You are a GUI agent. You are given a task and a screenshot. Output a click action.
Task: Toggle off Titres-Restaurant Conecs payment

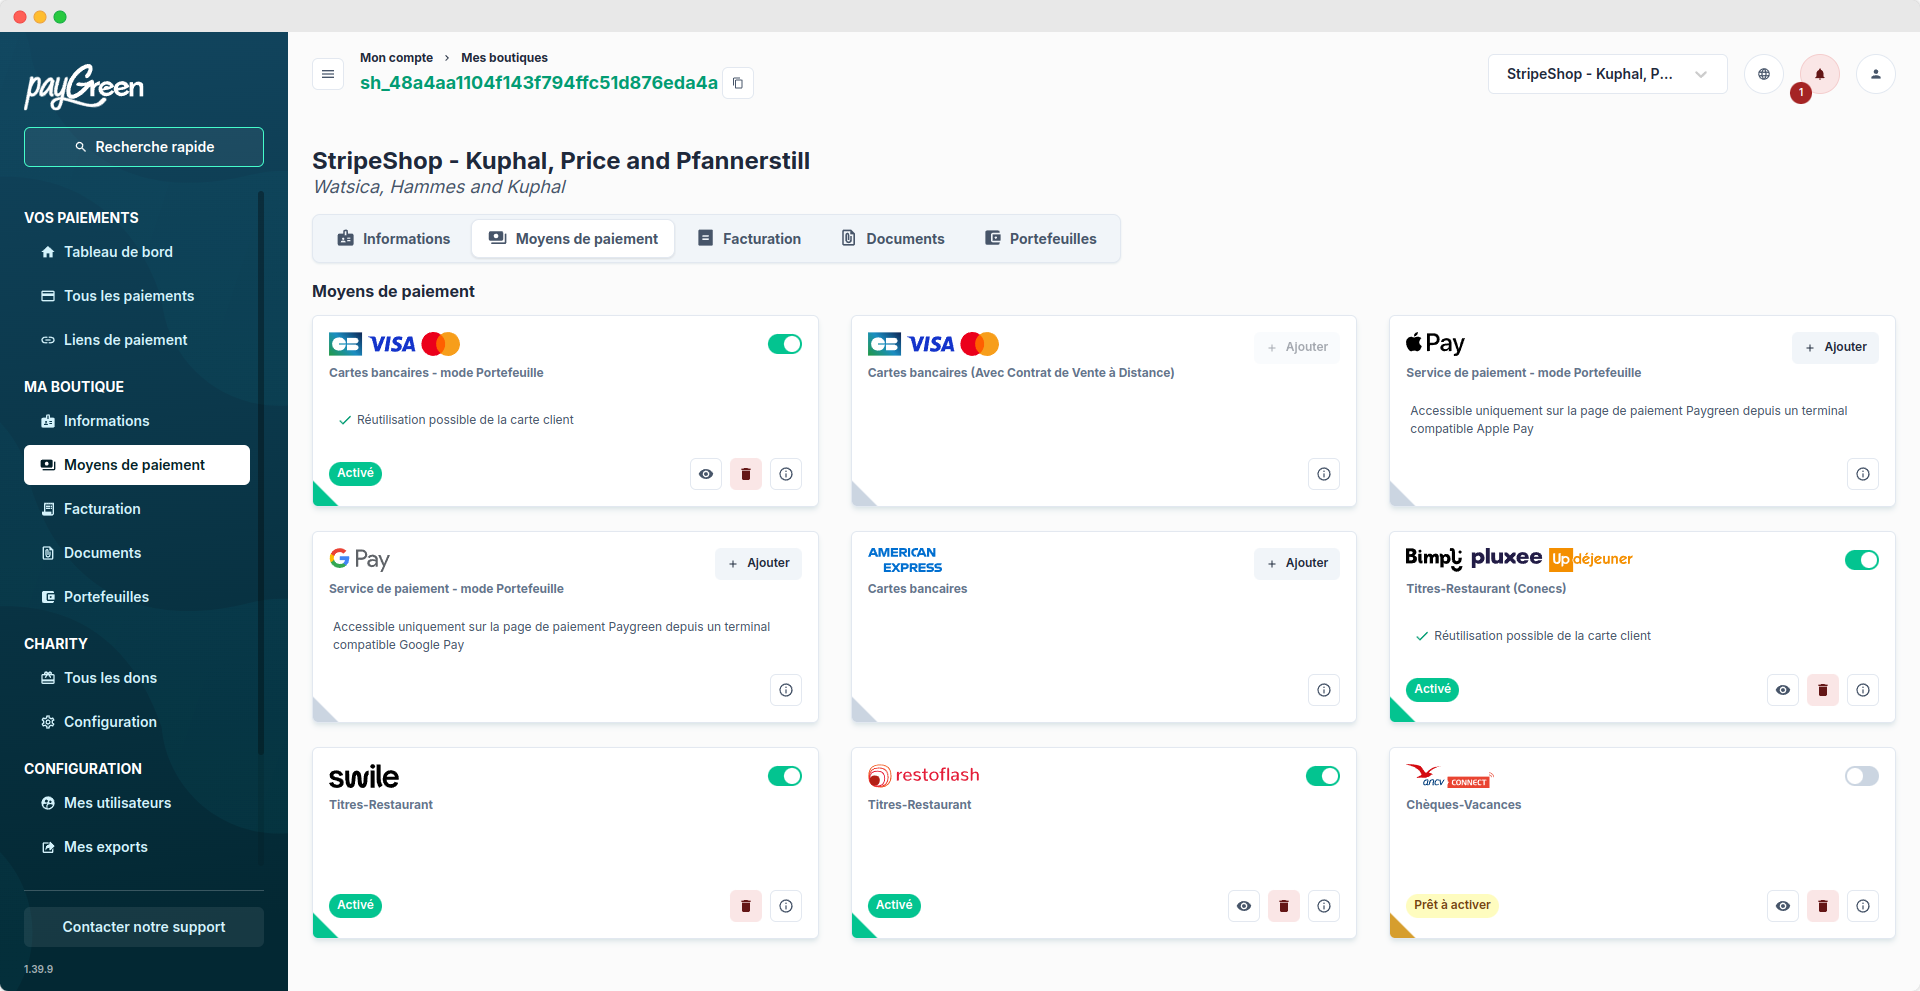pyautogui.click(x=1861, y=560)
